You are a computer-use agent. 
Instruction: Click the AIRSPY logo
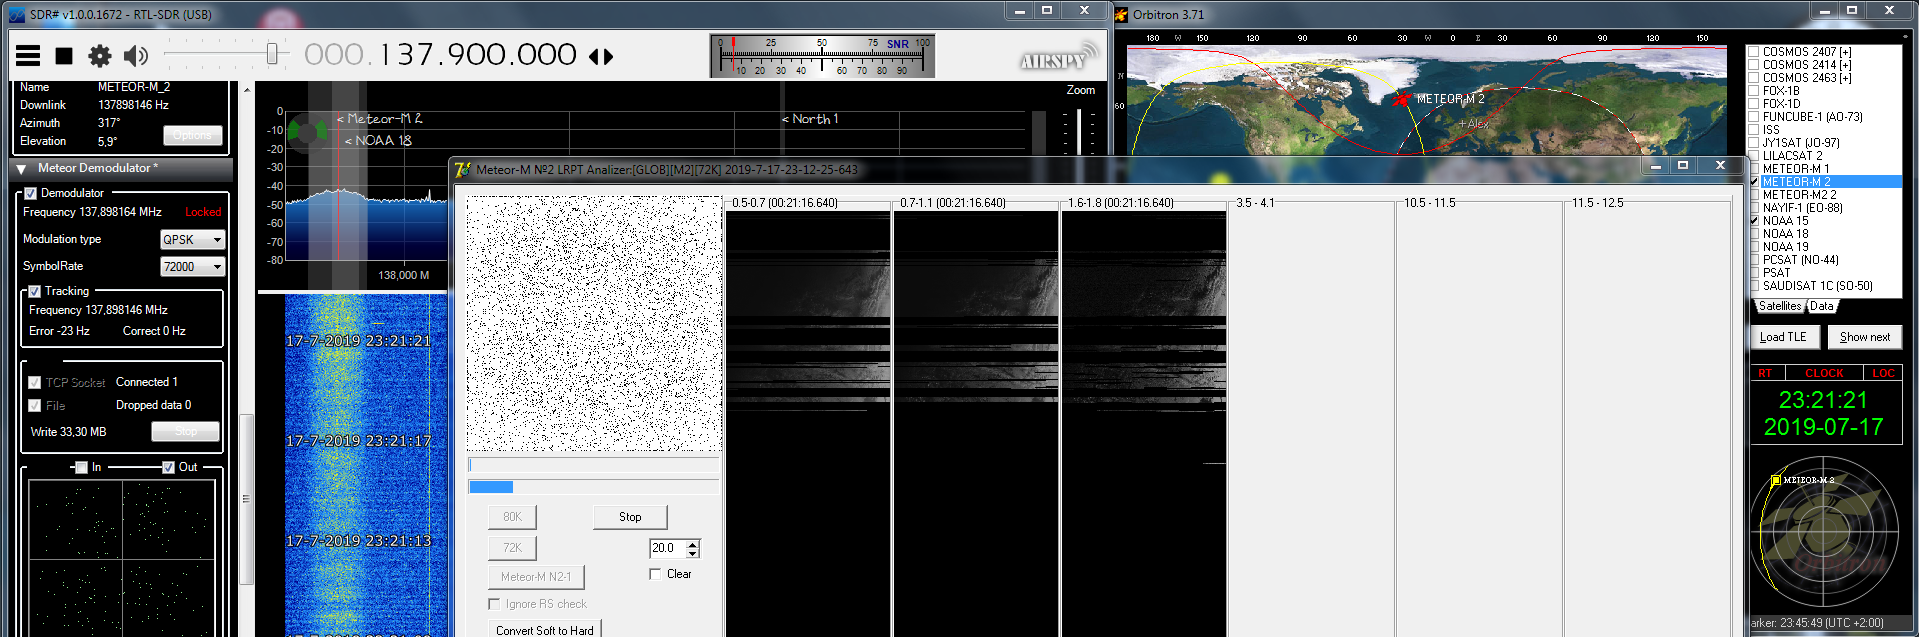pyautogui.click(x=1058, y=58)
